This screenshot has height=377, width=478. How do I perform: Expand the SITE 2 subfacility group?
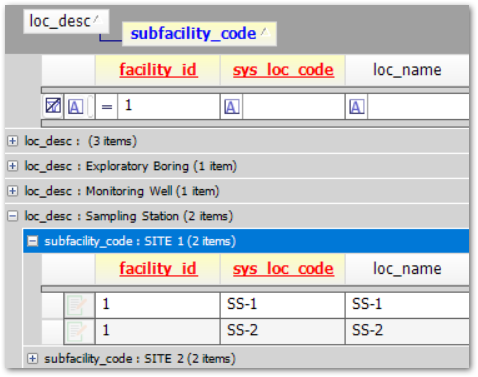pyautogui.click(x=33, y=359)
